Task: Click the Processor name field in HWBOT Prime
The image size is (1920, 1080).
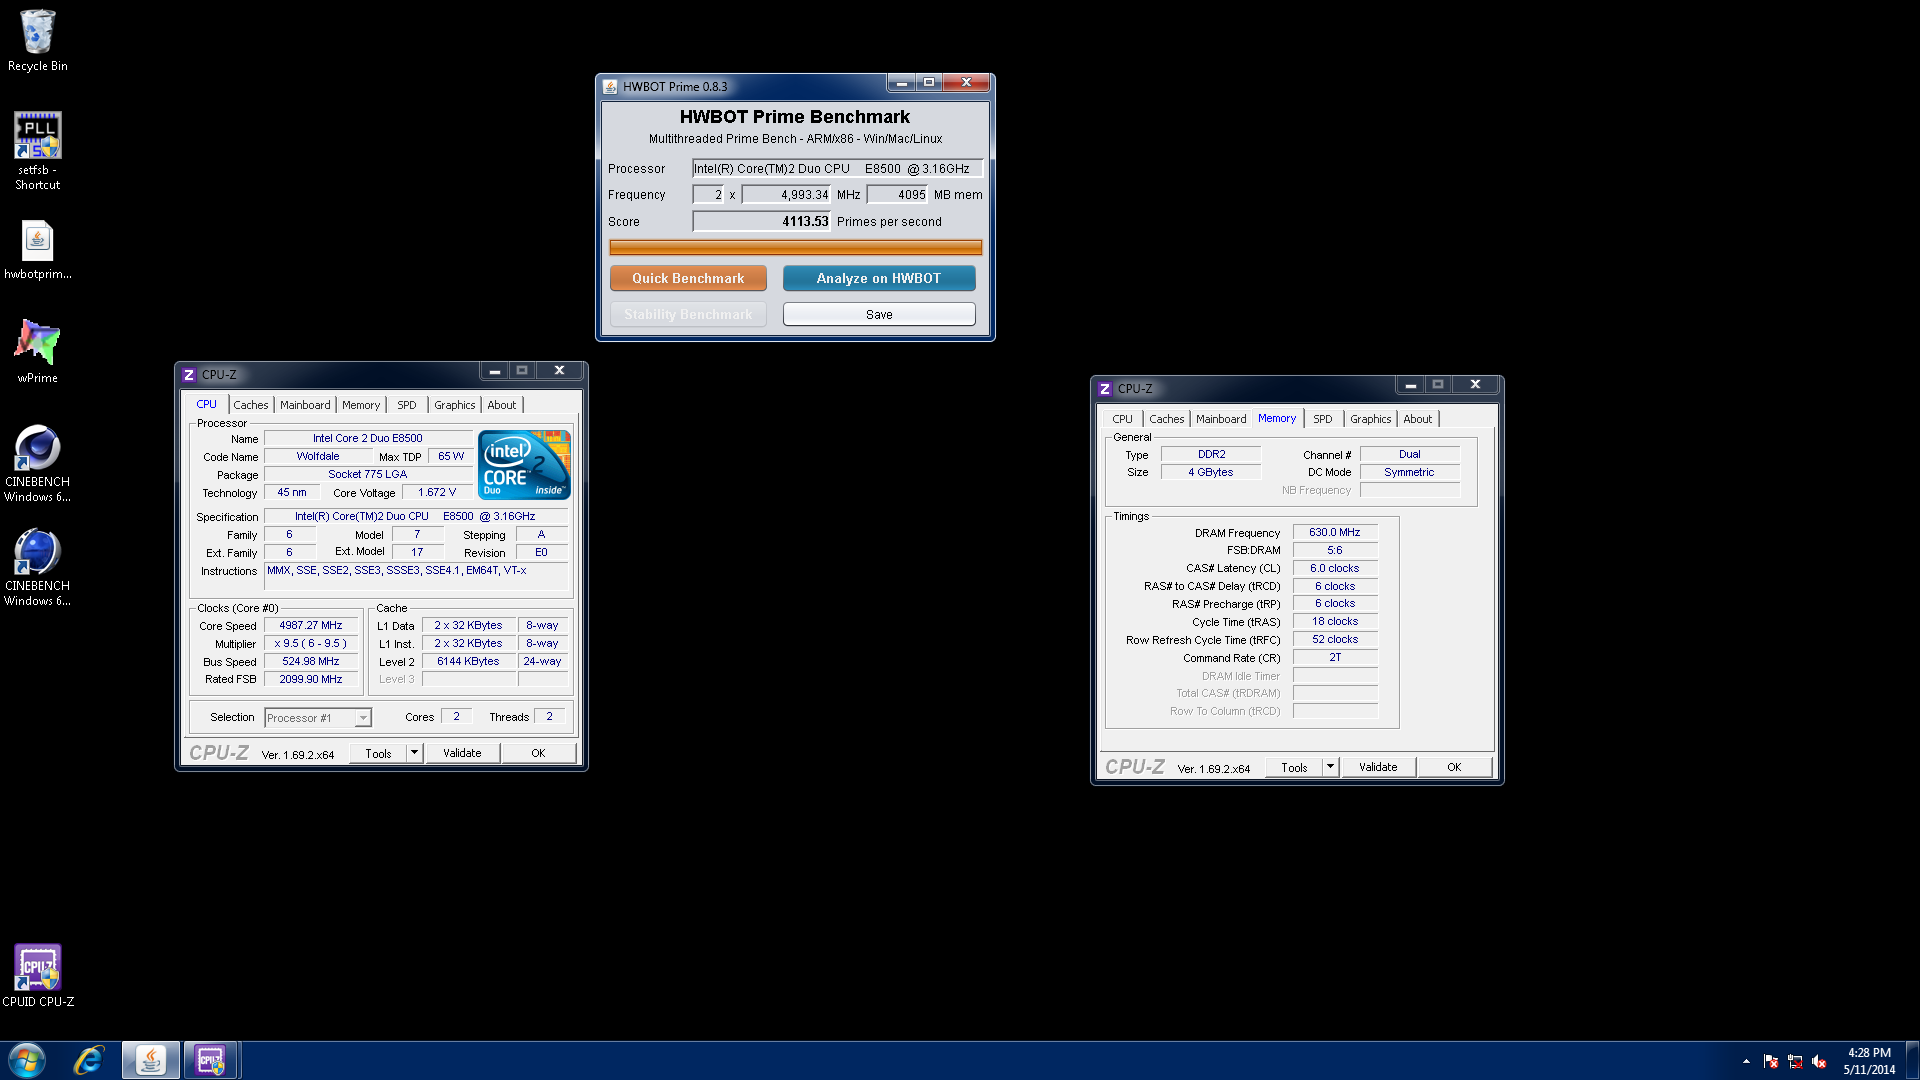Action: 837,168
